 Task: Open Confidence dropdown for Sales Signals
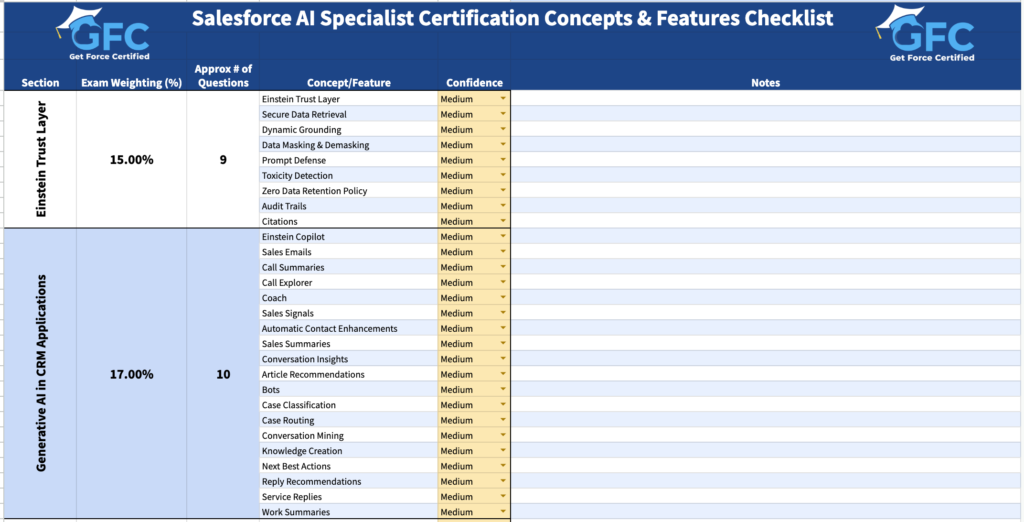click(503, 313)
